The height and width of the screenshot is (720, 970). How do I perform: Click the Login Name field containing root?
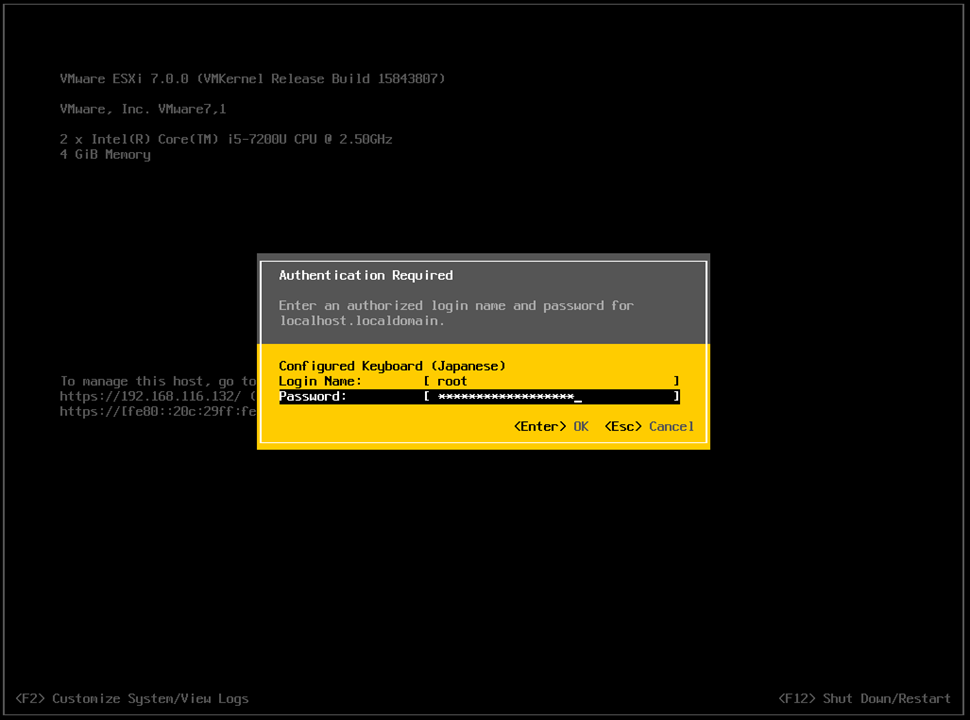coord(552,381)
